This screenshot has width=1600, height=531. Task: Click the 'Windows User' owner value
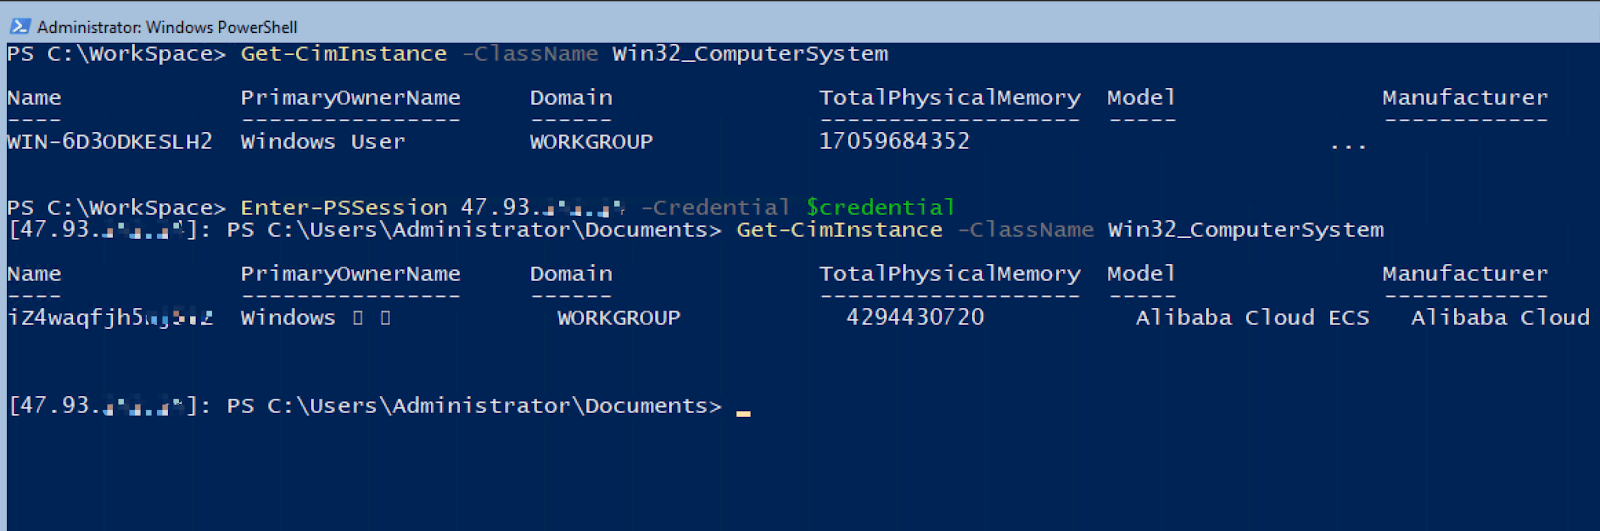click(323, 141)
